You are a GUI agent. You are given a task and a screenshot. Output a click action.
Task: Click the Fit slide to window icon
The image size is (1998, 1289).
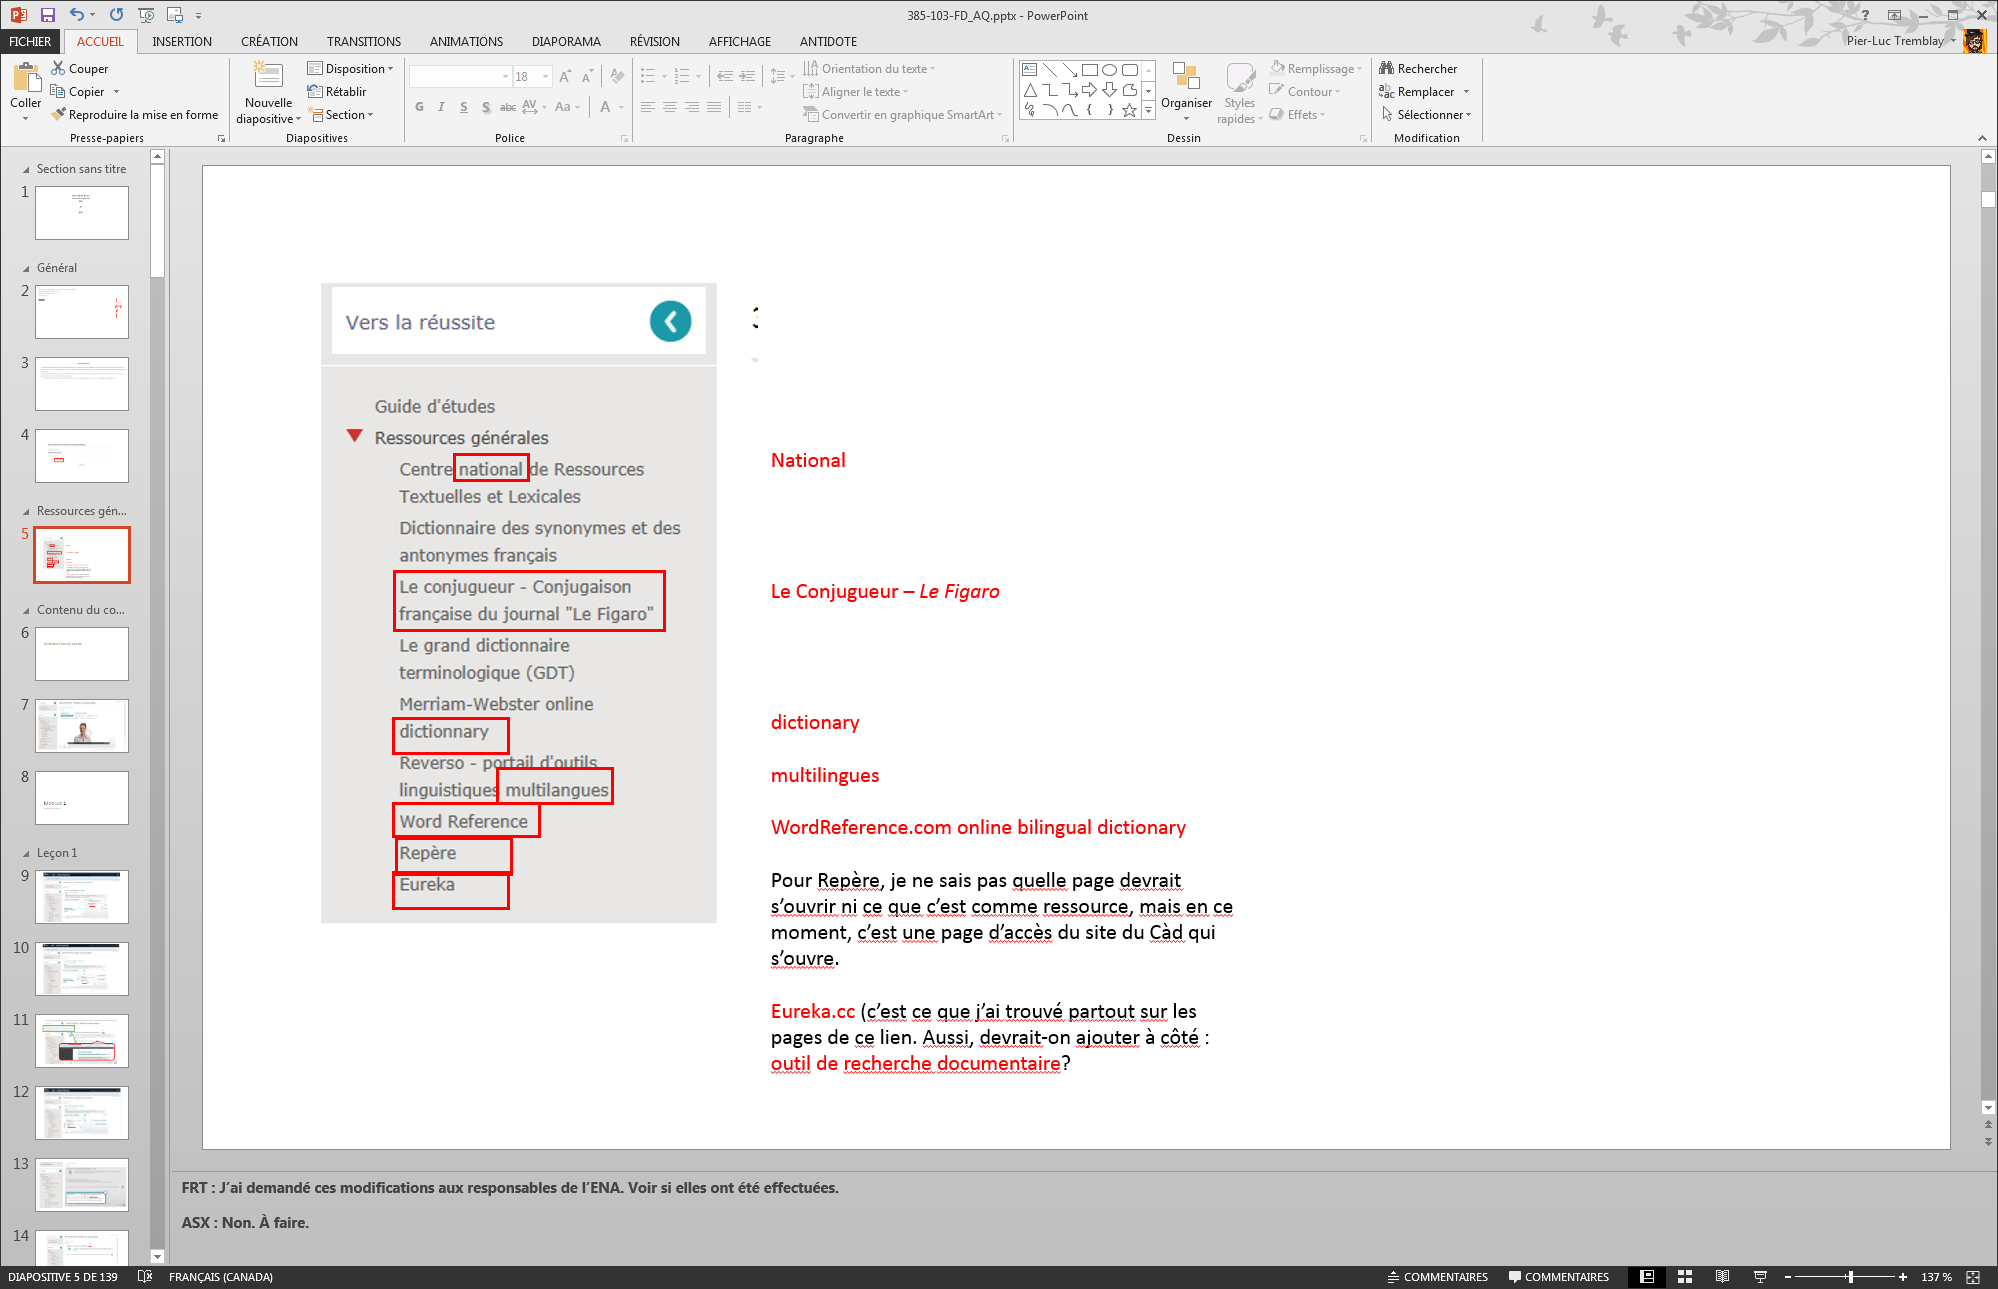(x=1973, y=1277)
